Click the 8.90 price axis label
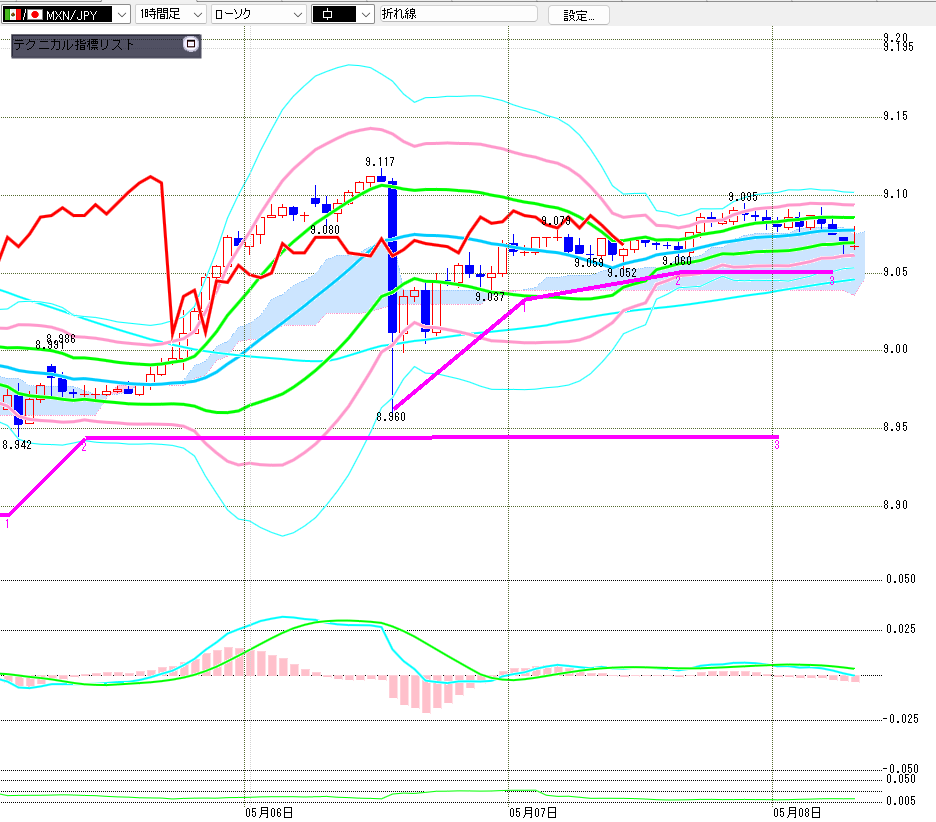The width and height of the screenshot is (936, 822). tap(895, 505)
